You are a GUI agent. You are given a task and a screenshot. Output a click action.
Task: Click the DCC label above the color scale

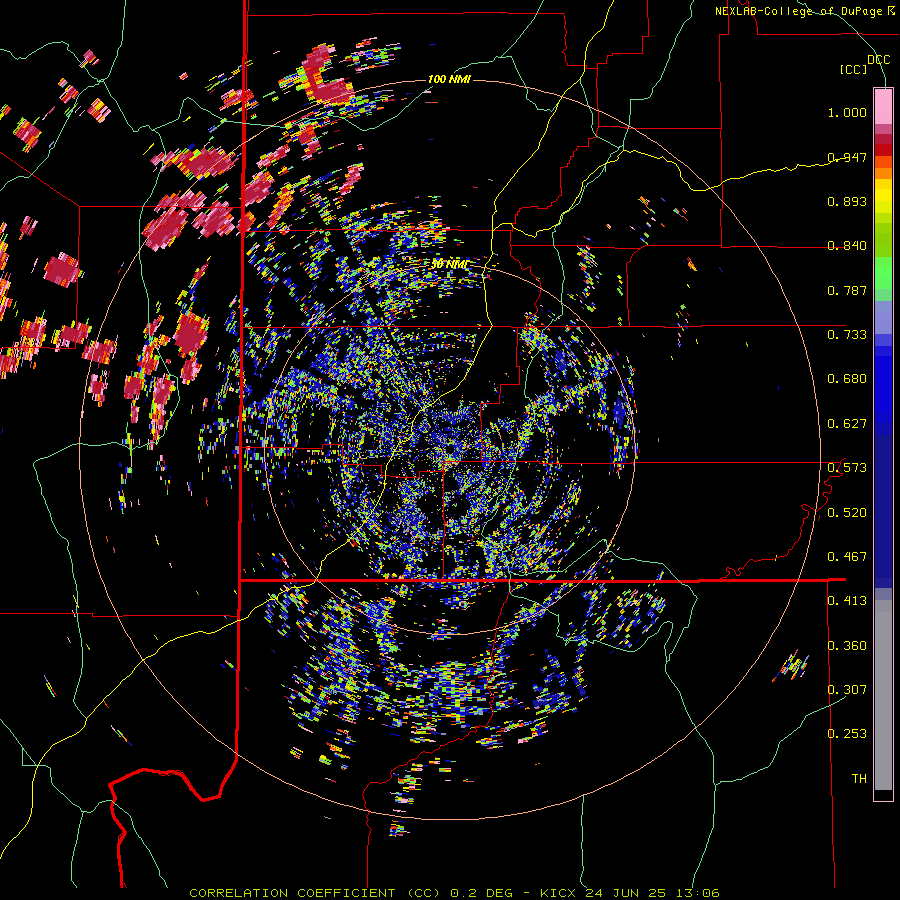878,60
